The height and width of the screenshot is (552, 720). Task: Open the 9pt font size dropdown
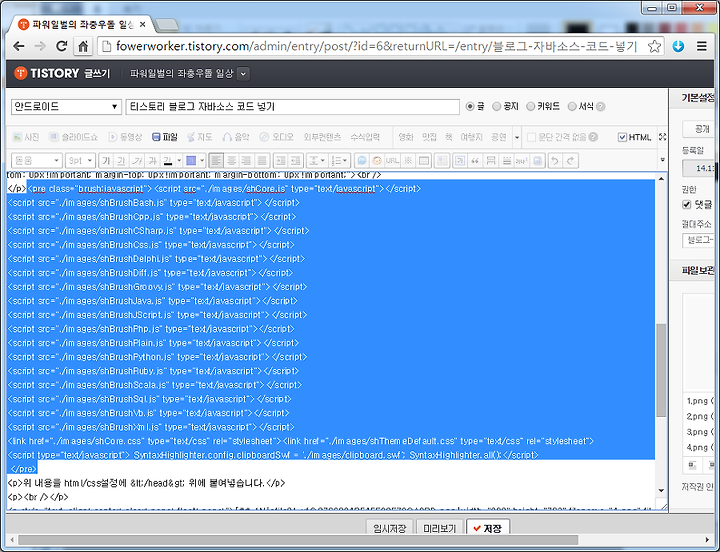pos(80,161)
